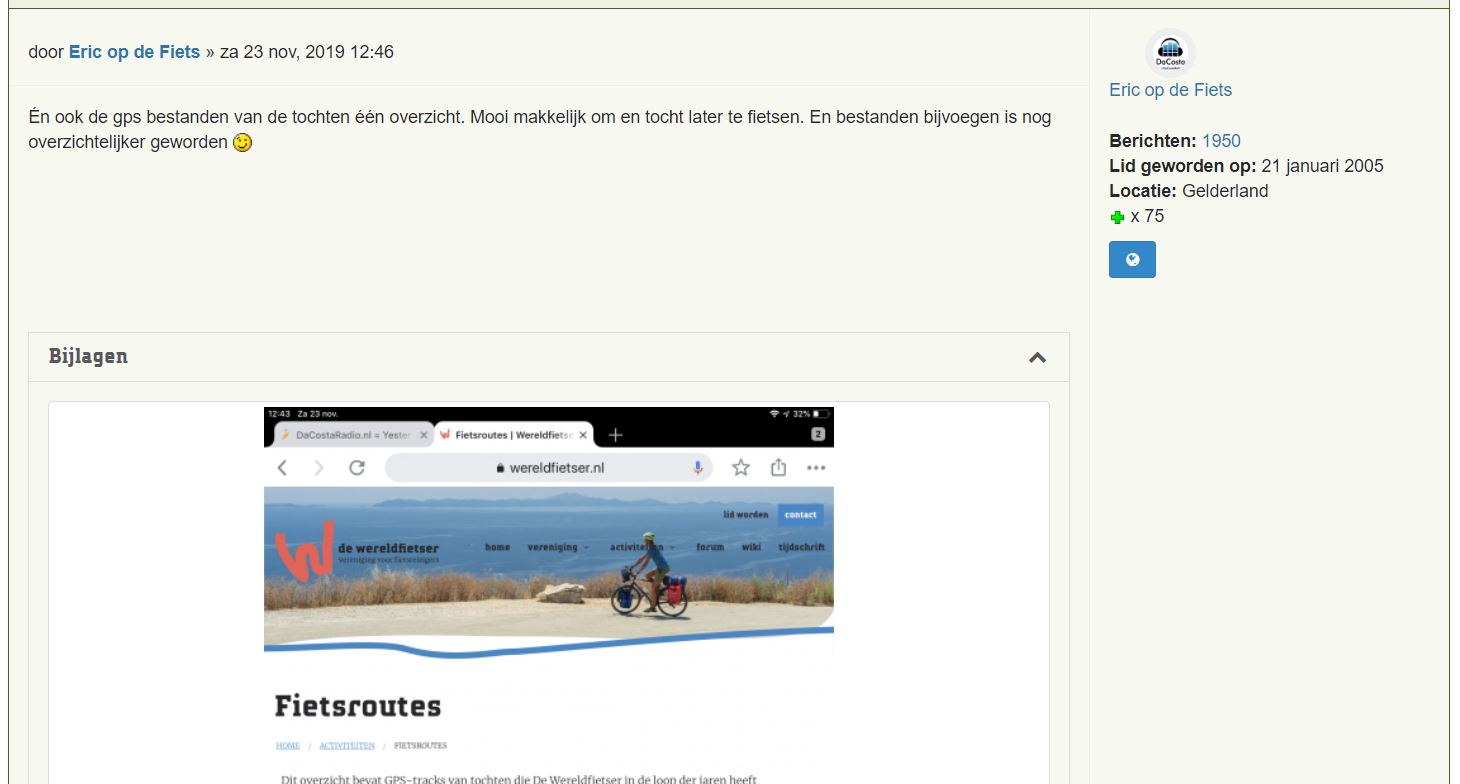
Task: Click the blue microphone icon in the address bar
Action: (x=698, y=468)
